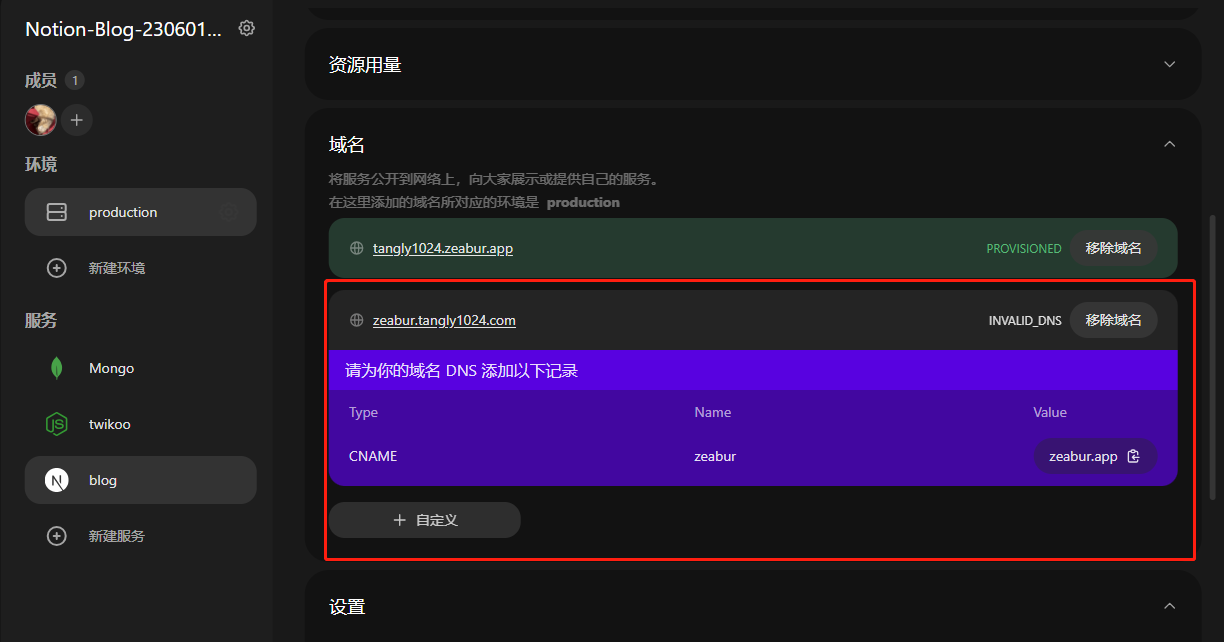This screenshot has width=1224, height=642.
Task: Click the CNAME record type cell
Action: (x=373, y=456)
